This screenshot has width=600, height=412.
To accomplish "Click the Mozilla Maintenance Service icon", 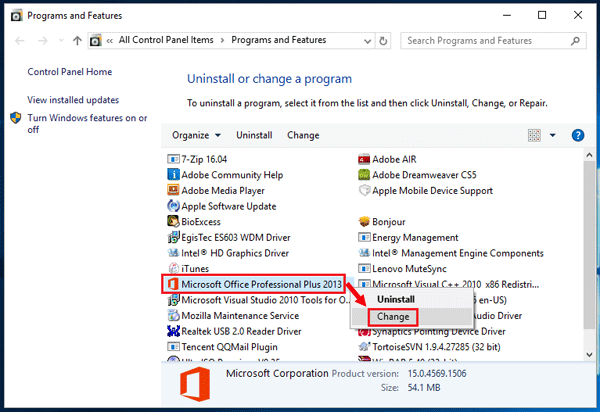I will [173, 315].
